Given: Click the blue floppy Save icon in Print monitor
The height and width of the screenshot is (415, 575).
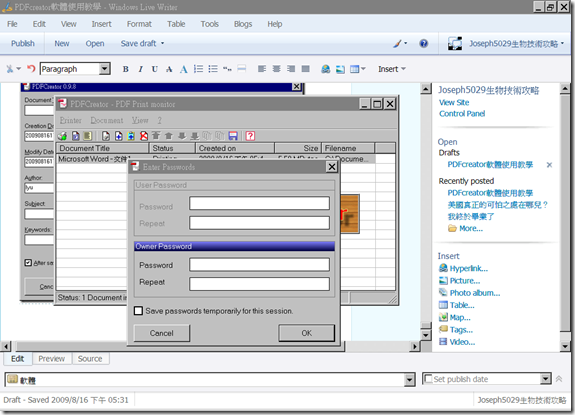Looking at the screenshot, I should click(x=233, y=136).
